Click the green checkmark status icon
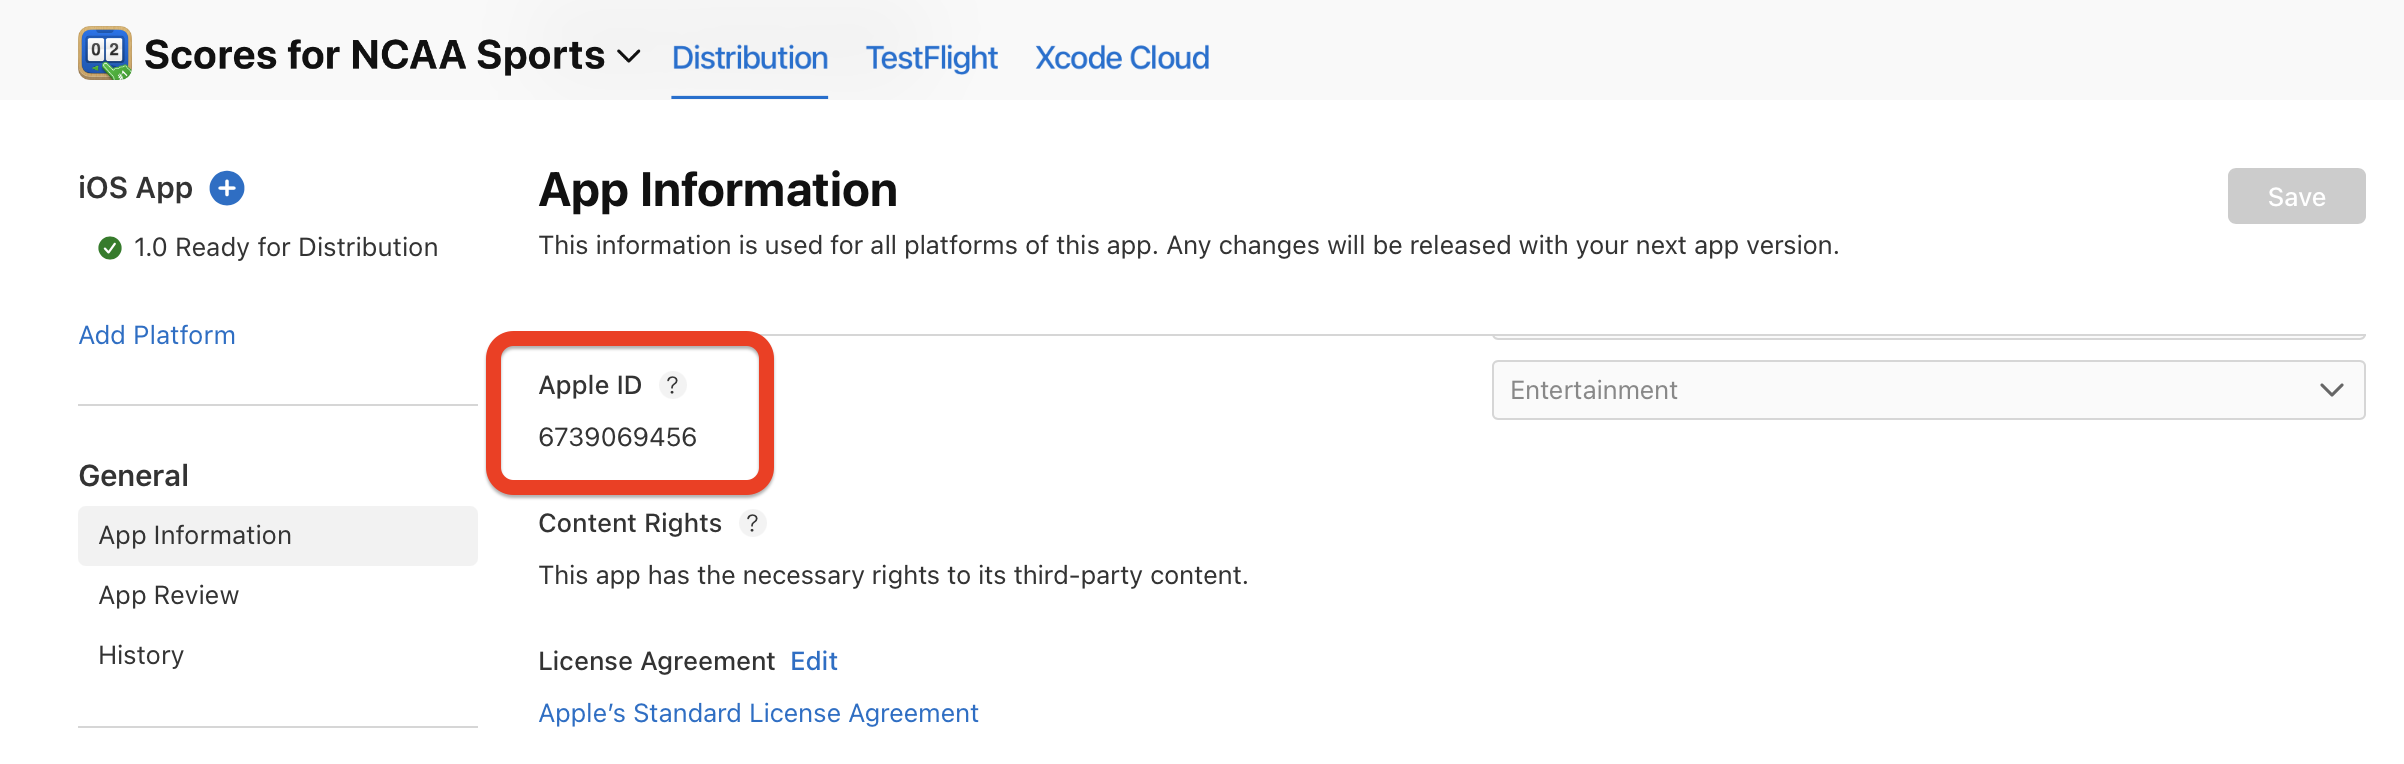The height and width of the screenshot is (764, 2404). tap(110, 248)
